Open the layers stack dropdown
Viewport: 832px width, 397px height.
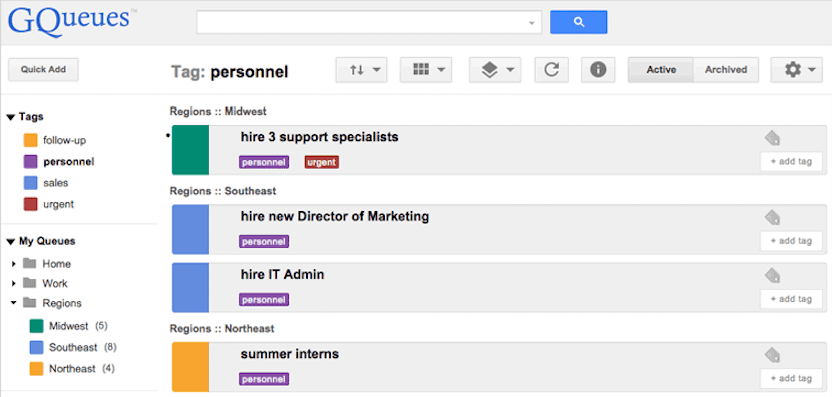[x=495, y=70]
